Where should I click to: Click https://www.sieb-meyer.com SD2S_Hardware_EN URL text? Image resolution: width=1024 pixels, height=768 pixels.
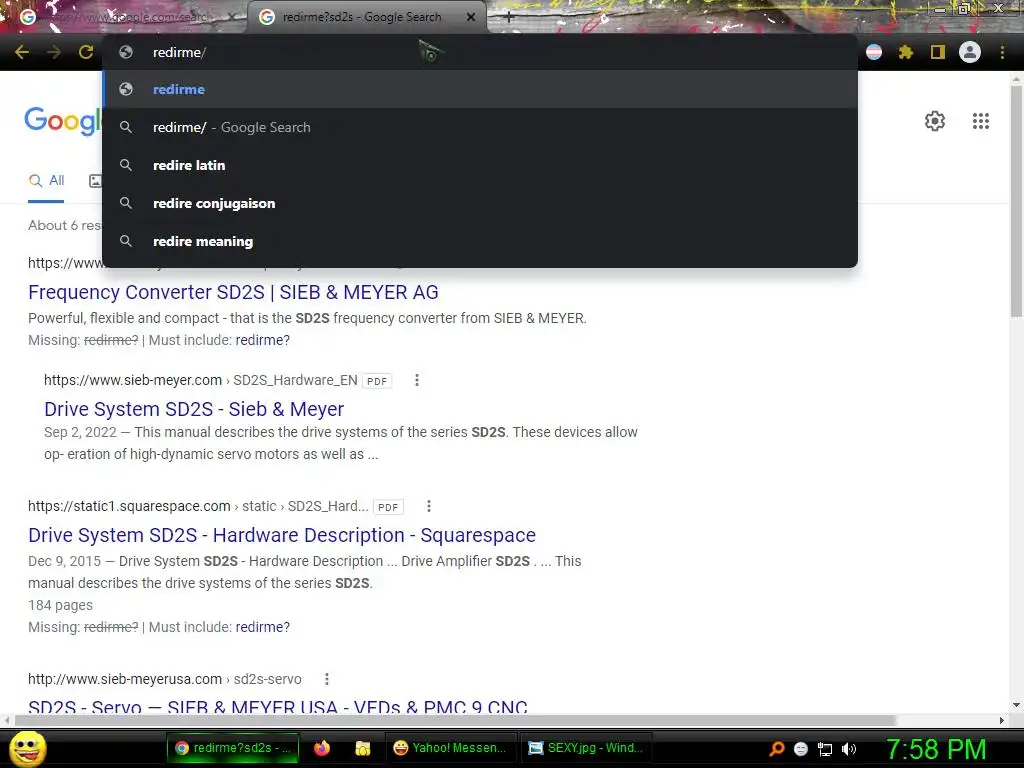200,380
